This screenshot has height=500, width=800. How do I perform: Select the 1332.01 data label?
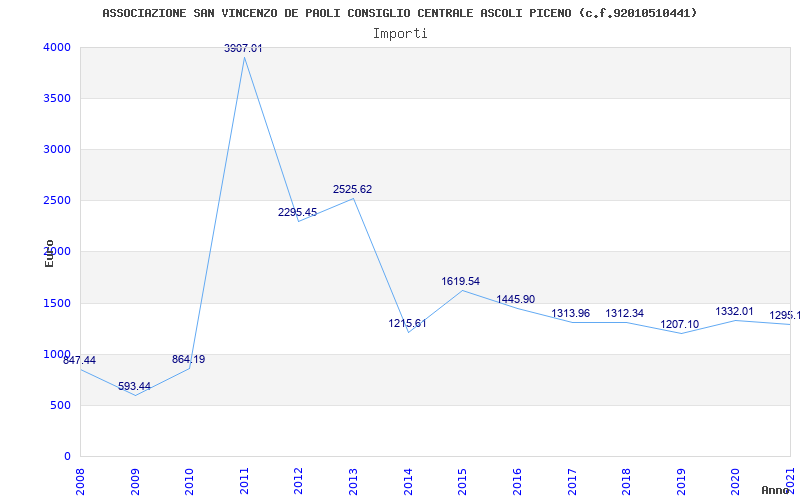coord(734,311)
